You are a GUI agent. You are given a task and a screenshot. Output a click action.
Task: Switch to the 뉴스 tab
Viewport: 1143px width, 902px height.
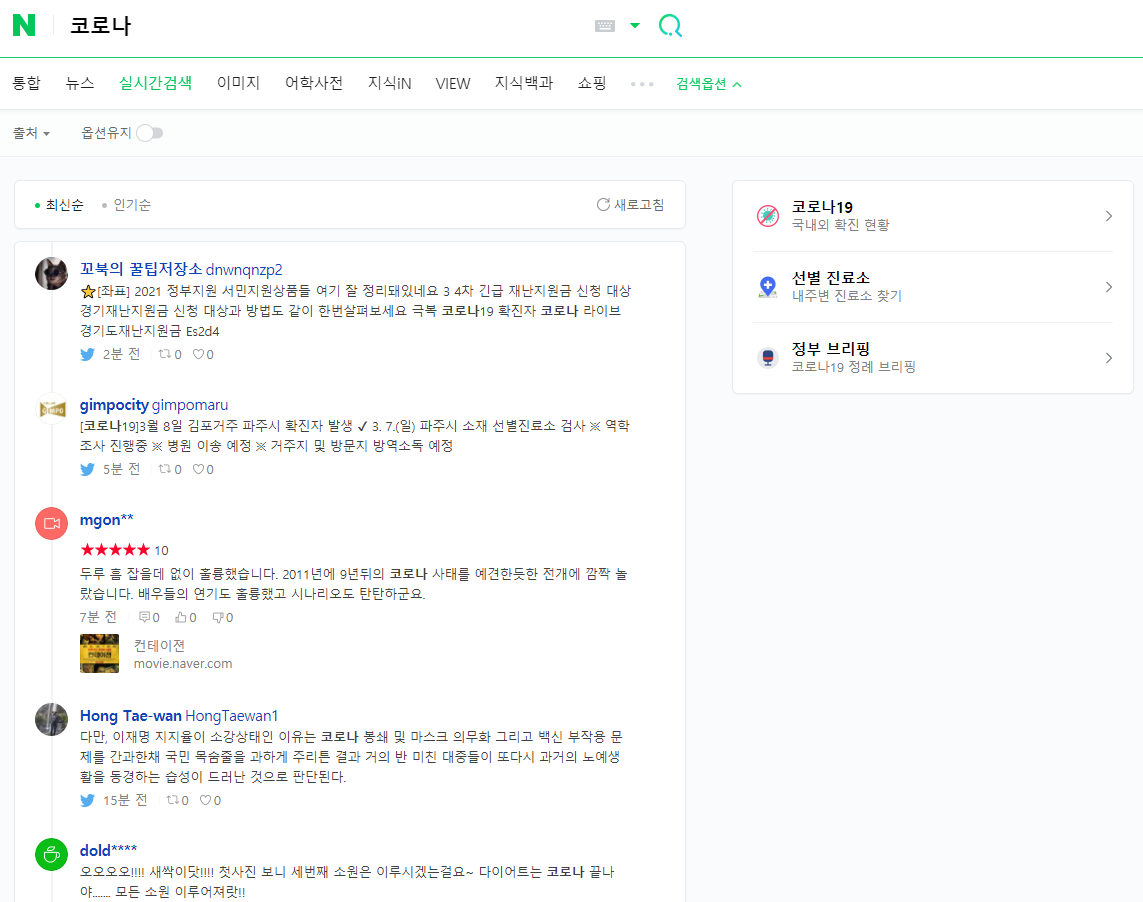click(x=80, y=84)
